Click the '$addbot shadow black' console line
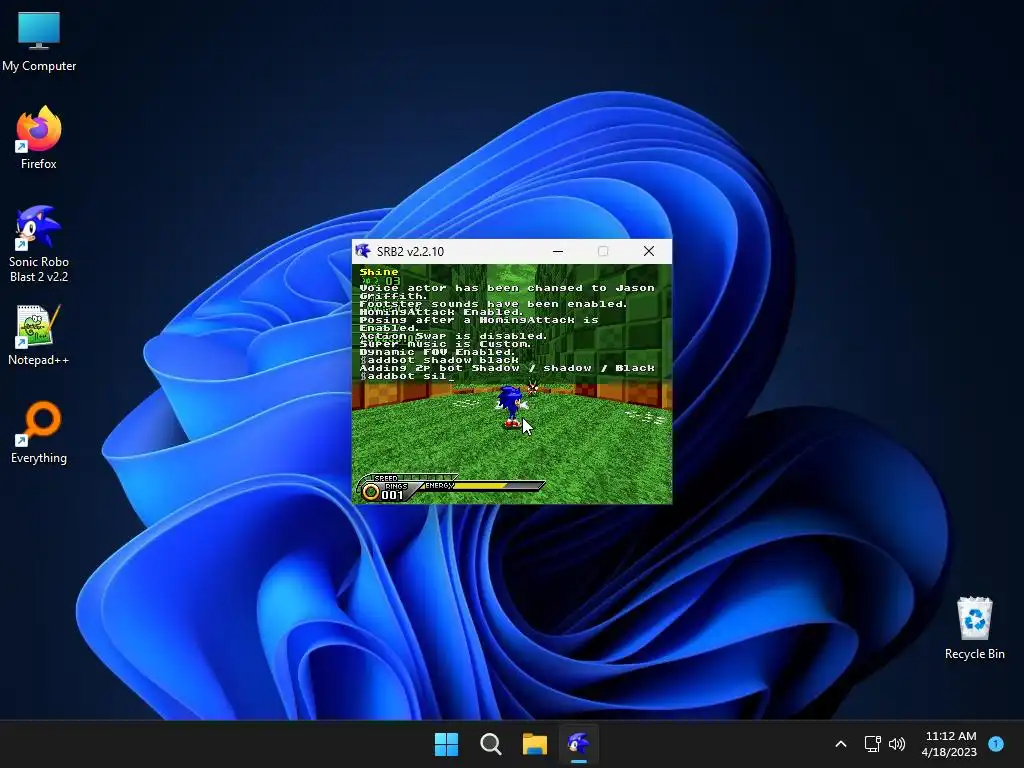 (440, 360)
